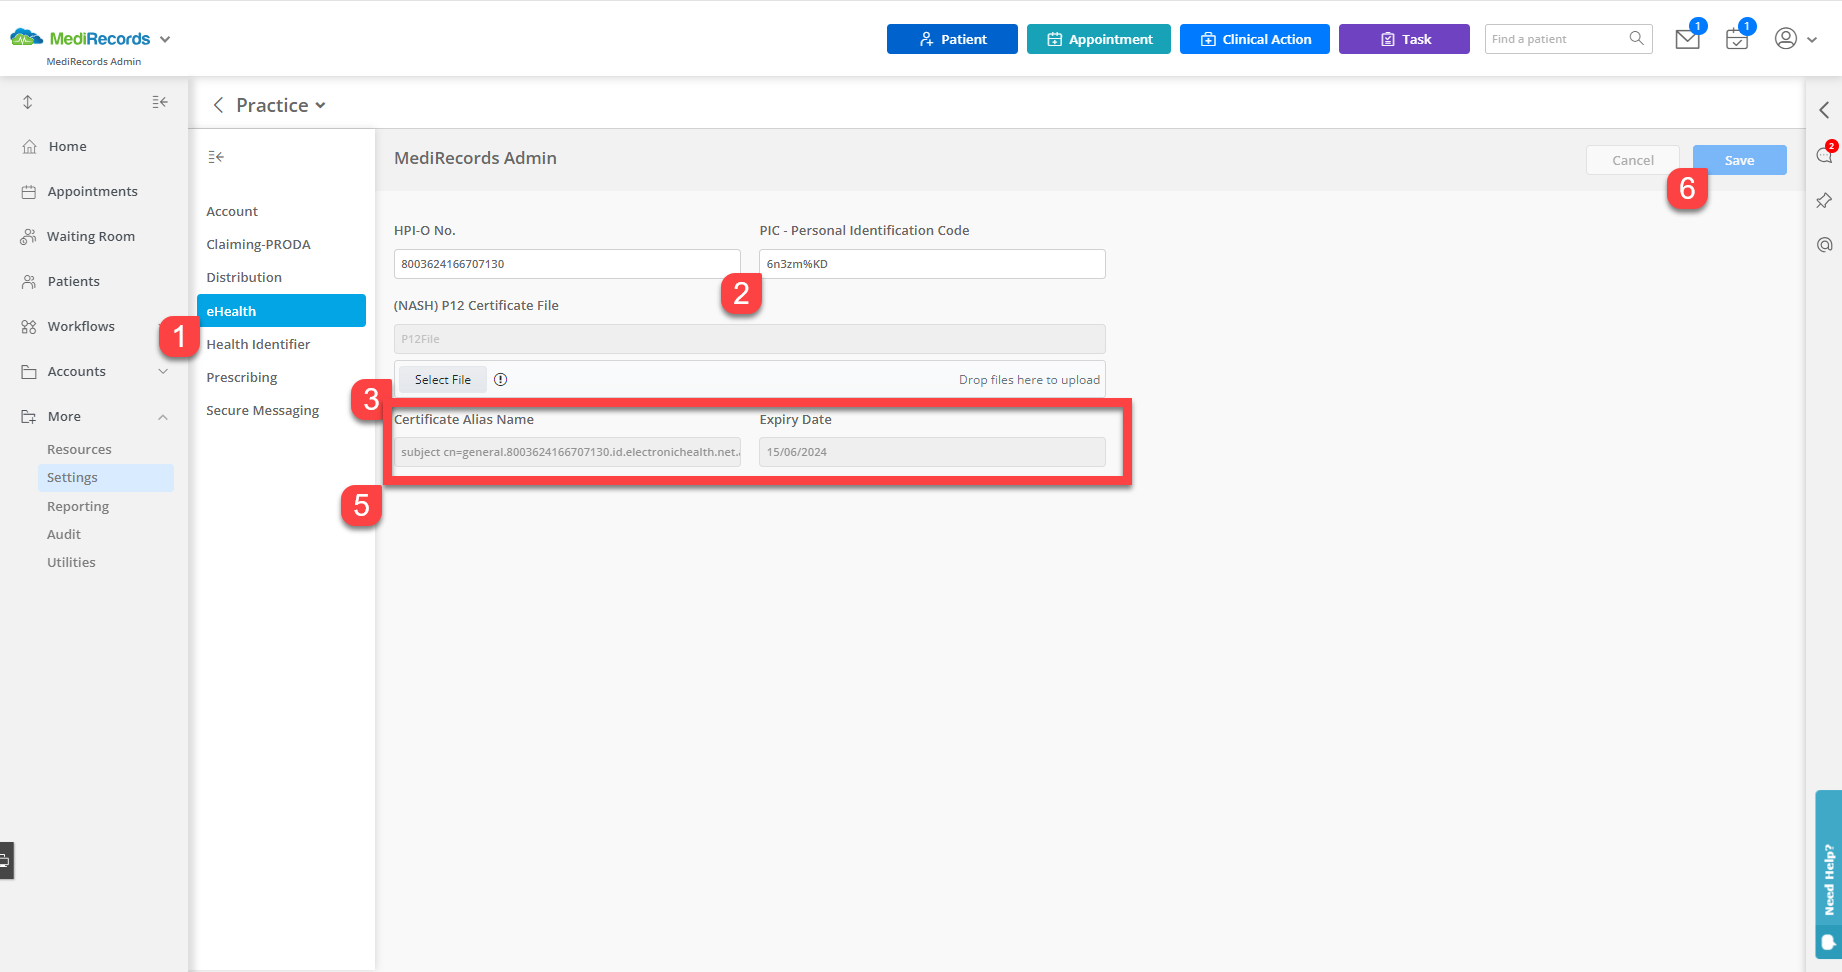Collapse the More section chevron
The width and height of the screenshot is (1842, 972).
pos(163,417)
